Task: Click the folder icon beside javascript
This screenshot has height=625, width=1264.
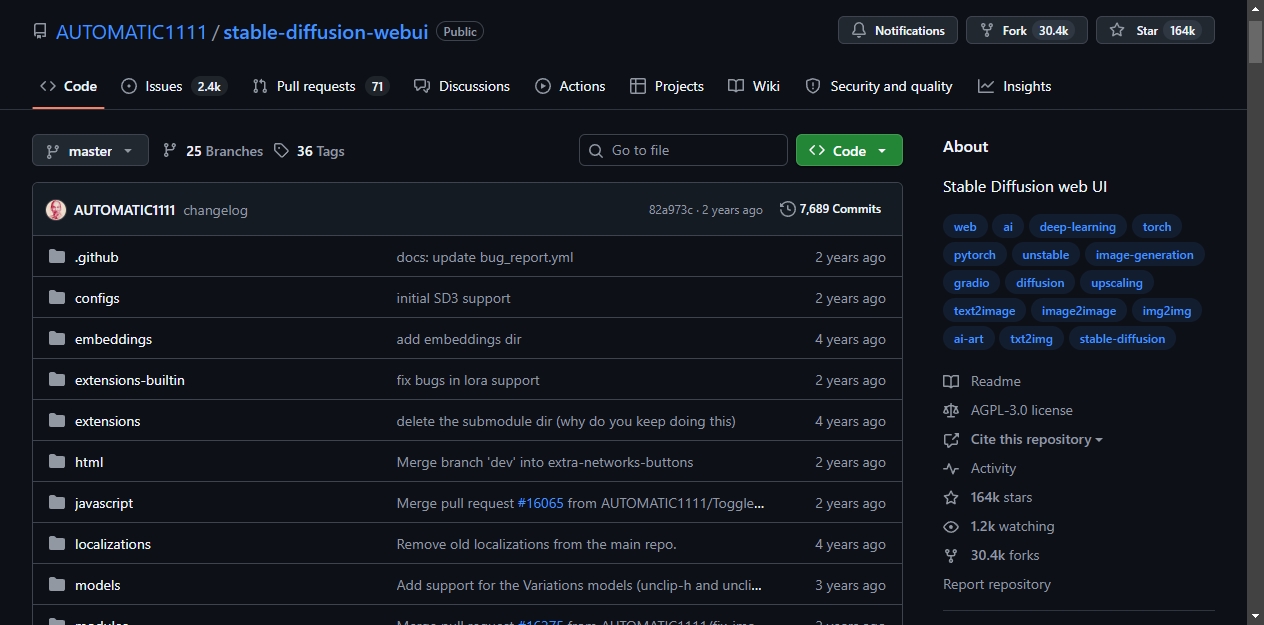Action: 57,503
